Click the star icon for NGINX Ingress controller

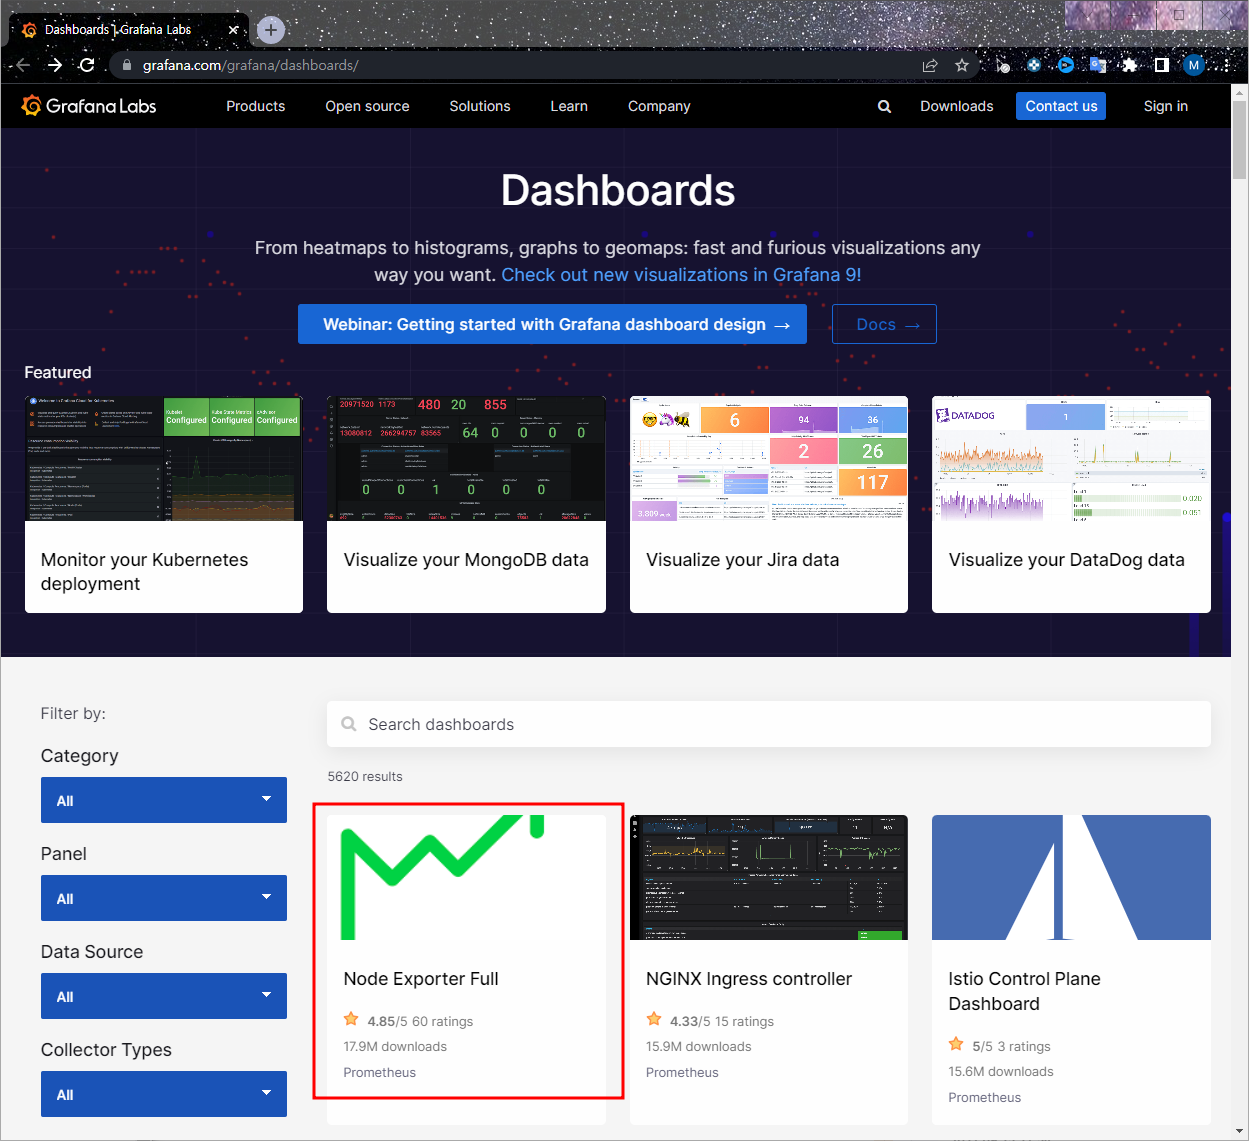[x=654, y=1020]
